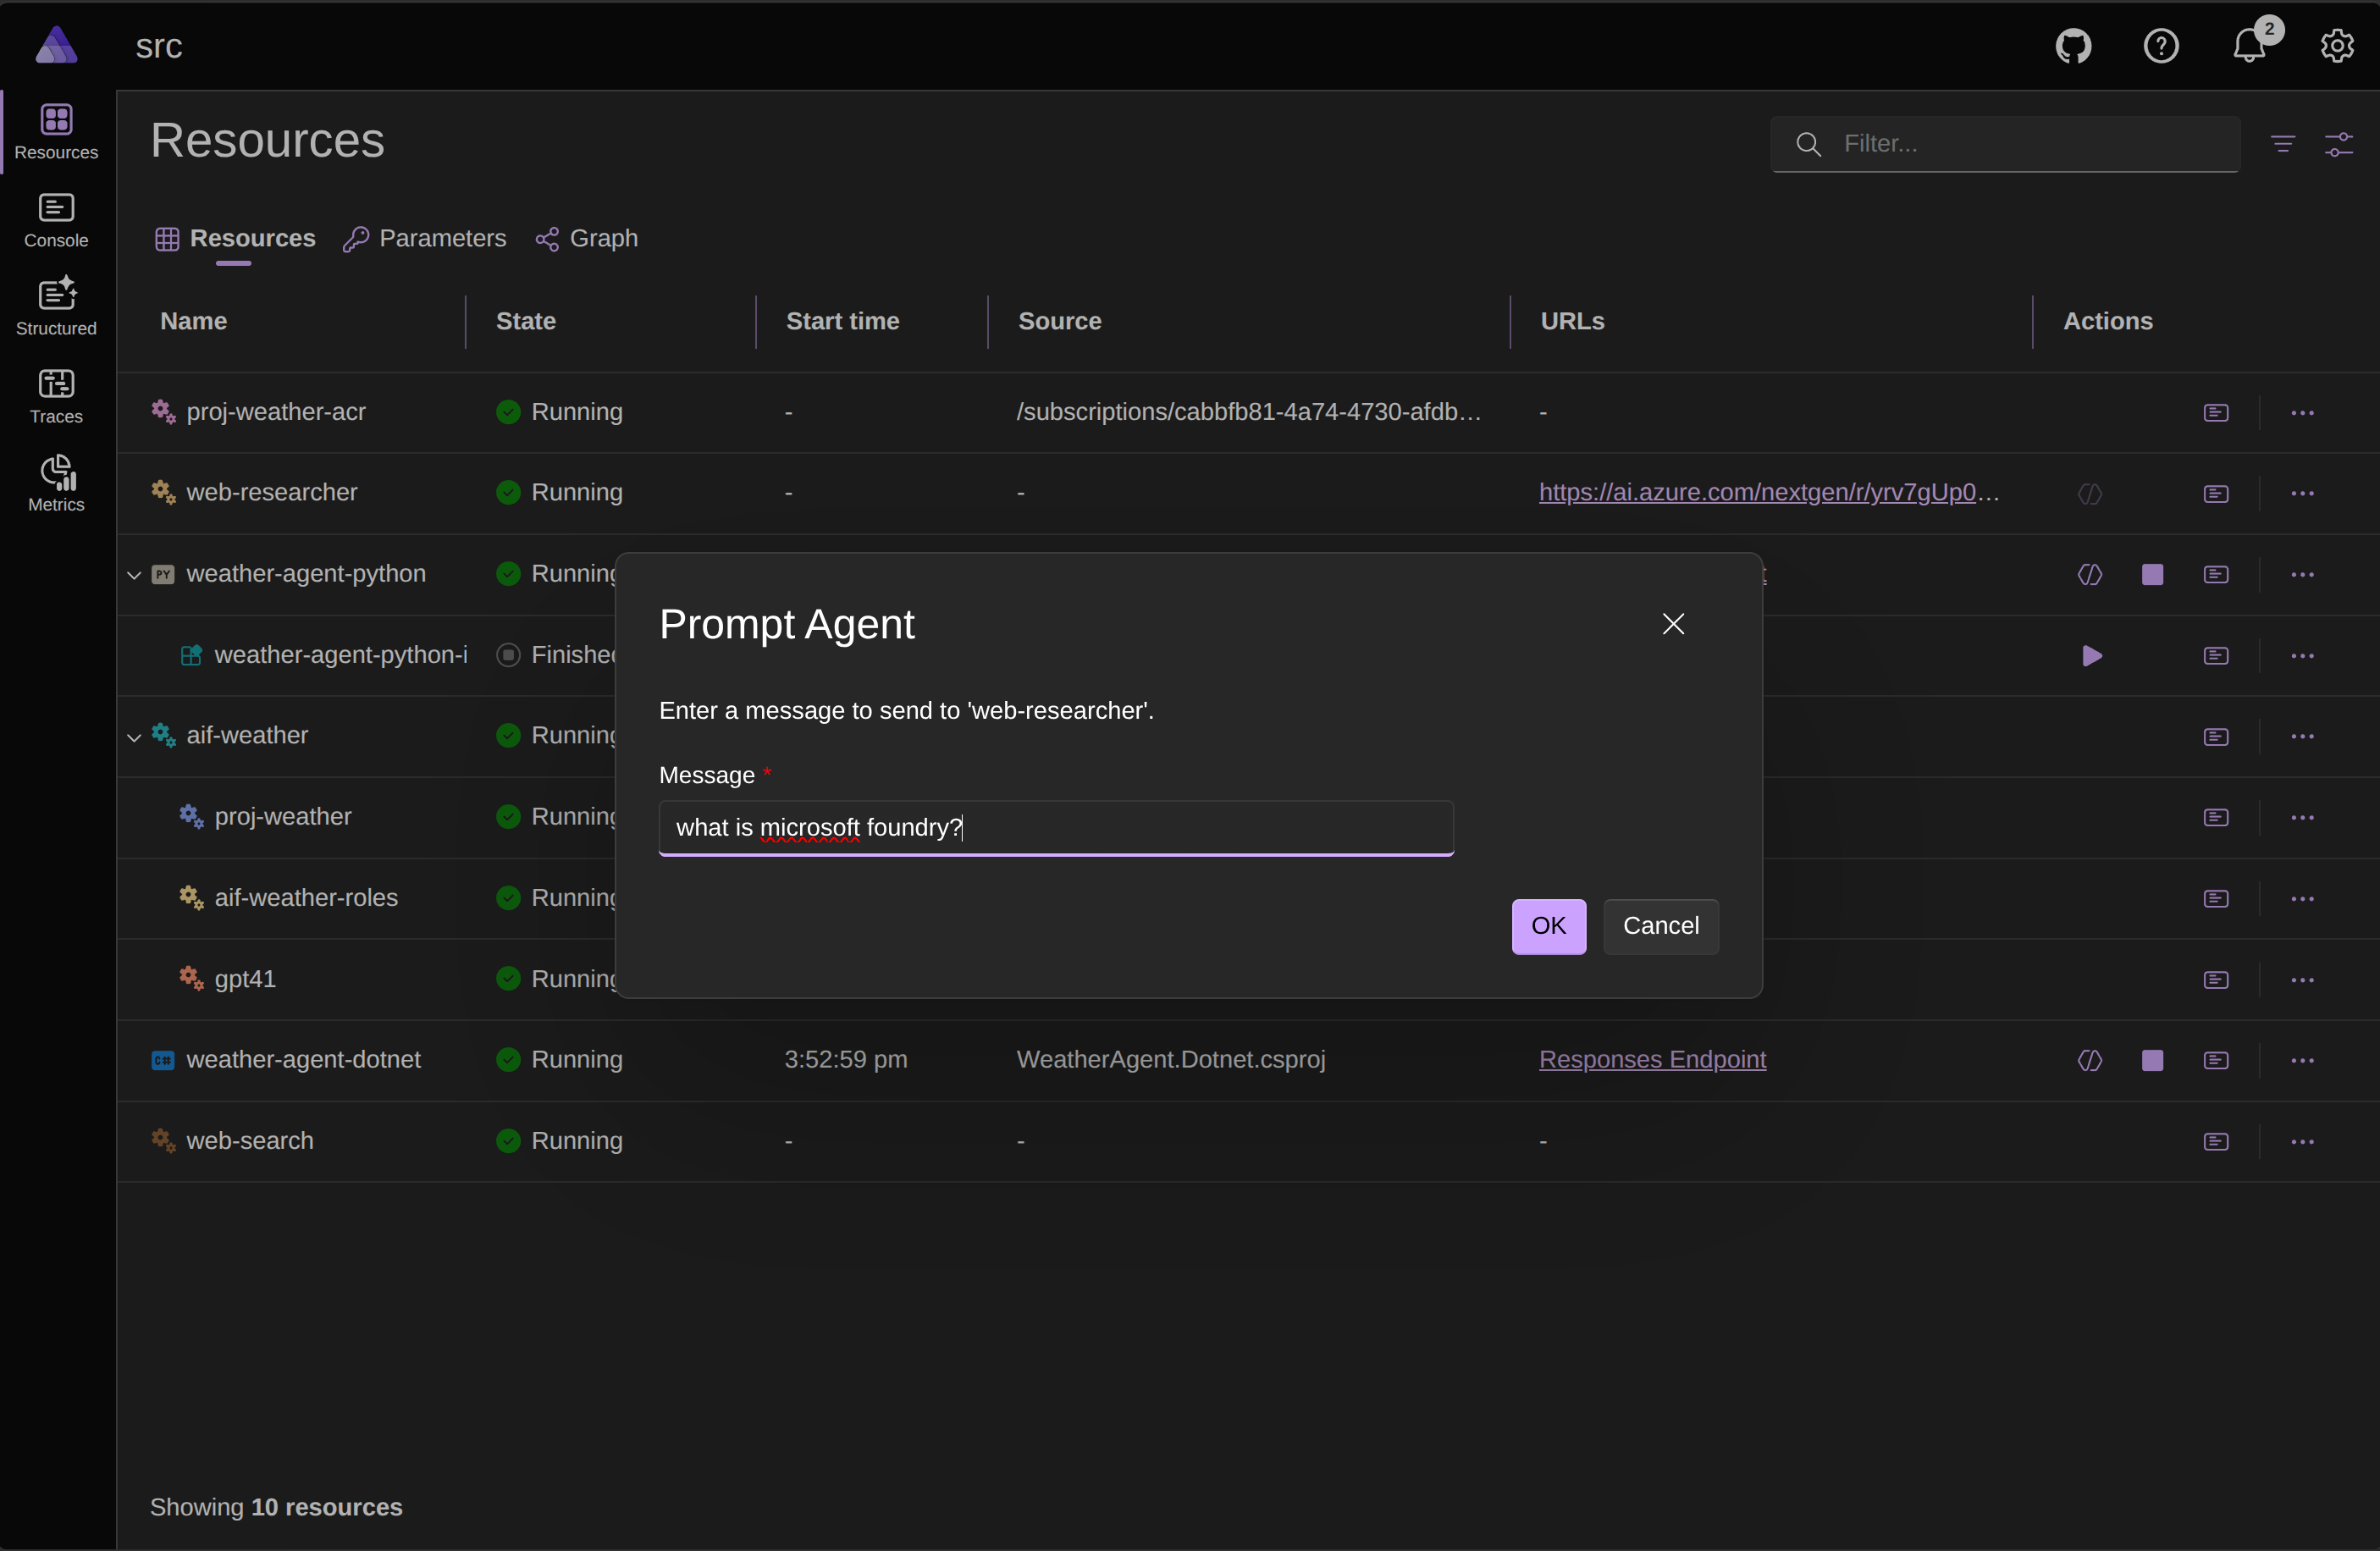
Task: Open the view options sliders icon
Action: (x=2339, y=144)
